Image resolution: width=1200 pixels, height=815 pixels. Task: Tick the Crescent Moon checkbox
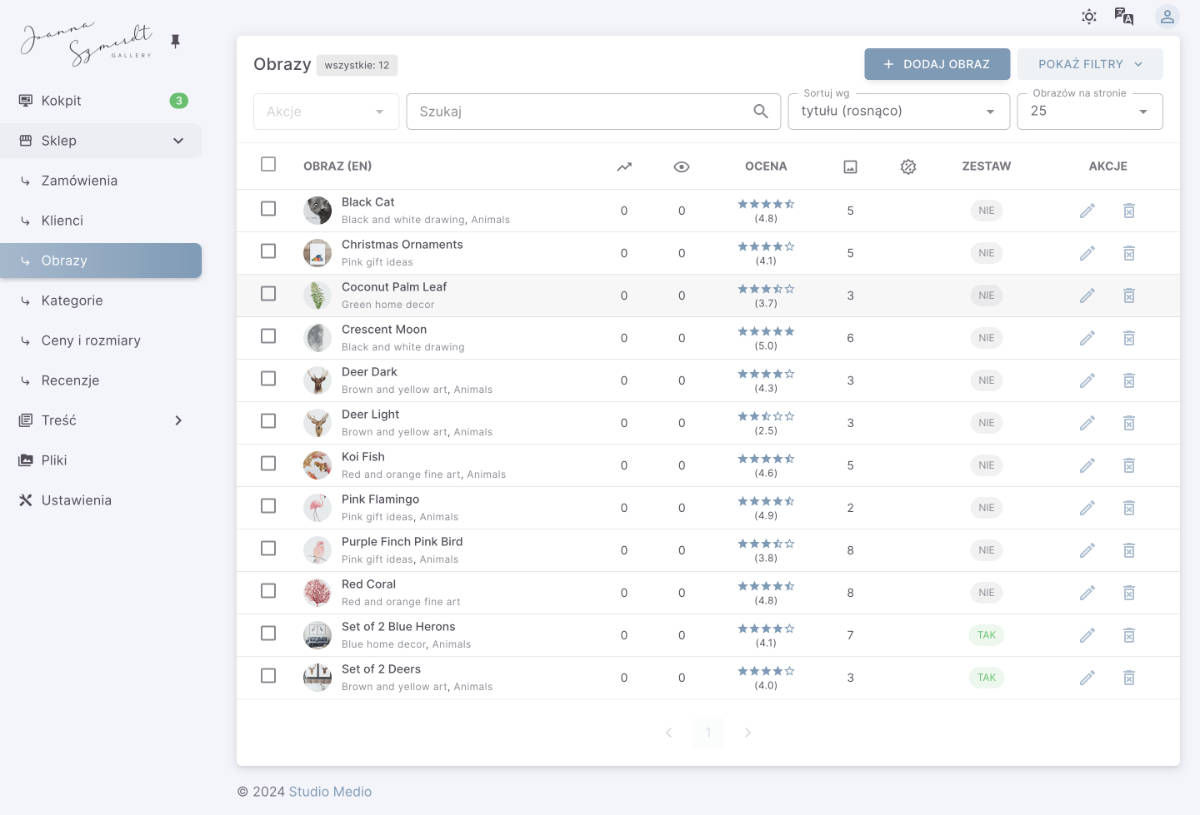(268, 336)
